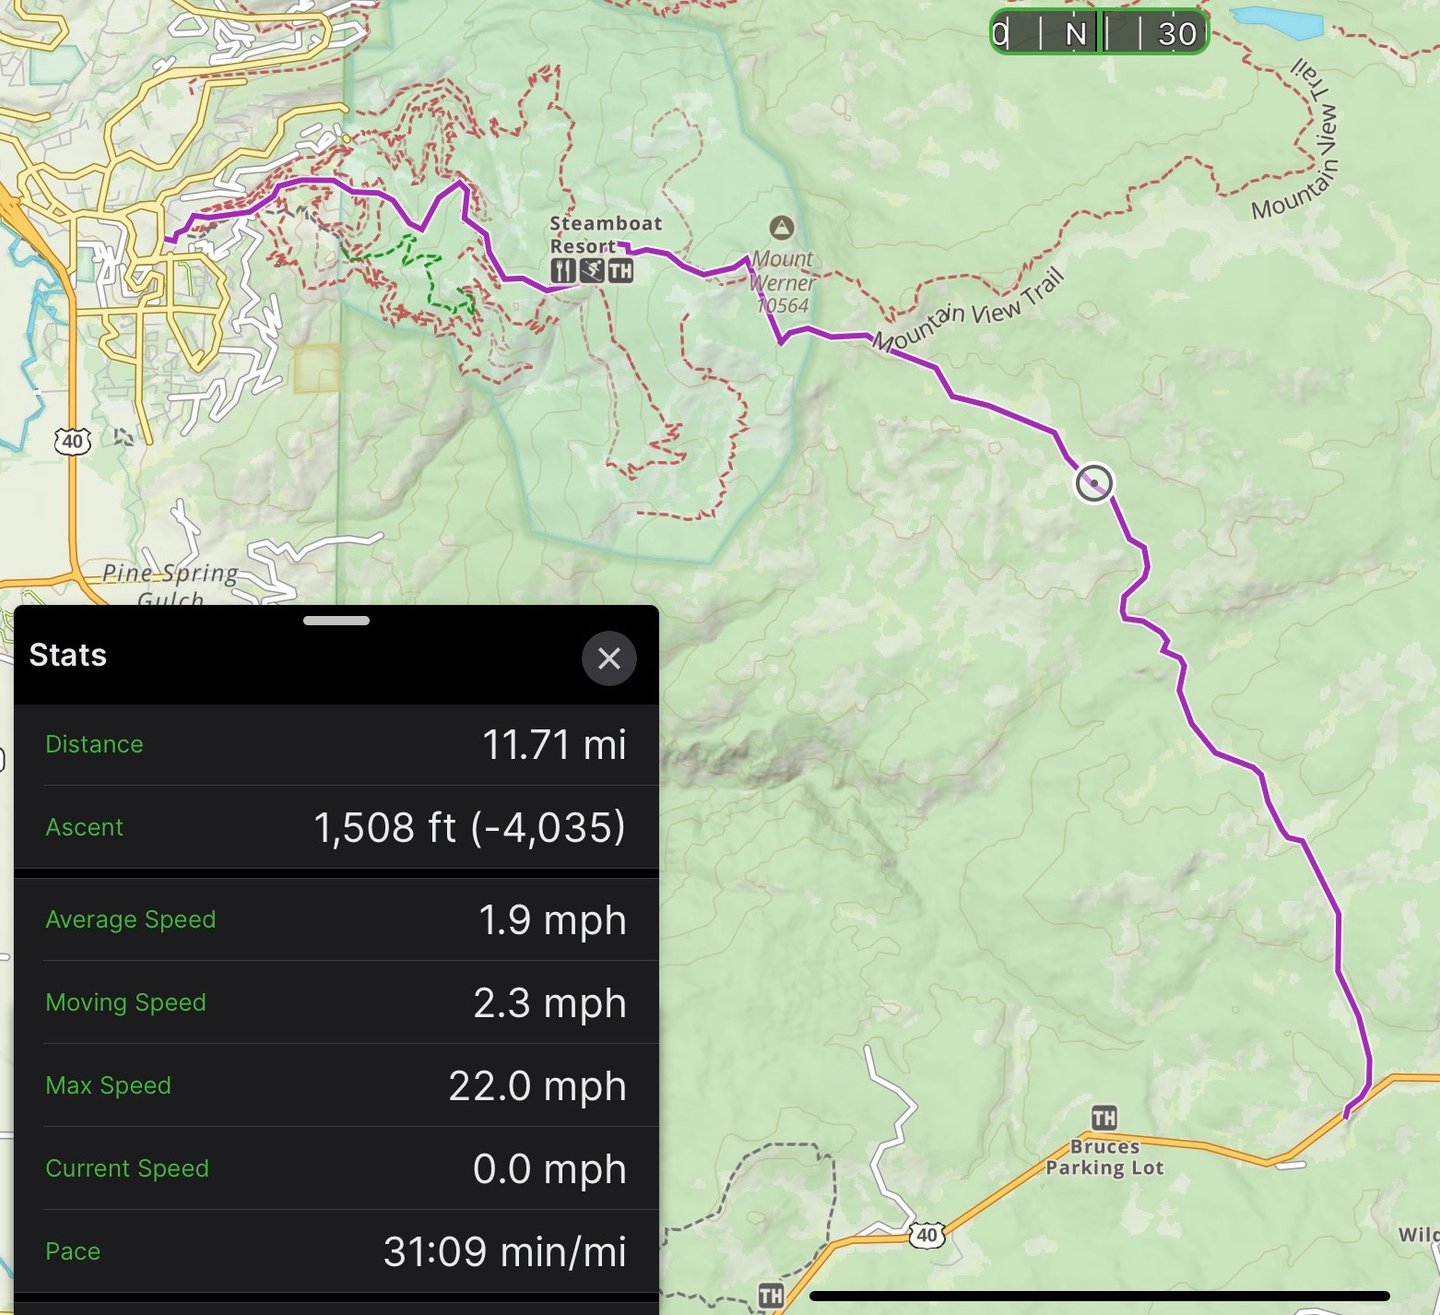Tap the Pine Spring Gulch map label
Image resolution: width=1440 pixels, height=1315 pixels.
pyautogui.click(x=170, y=585)
